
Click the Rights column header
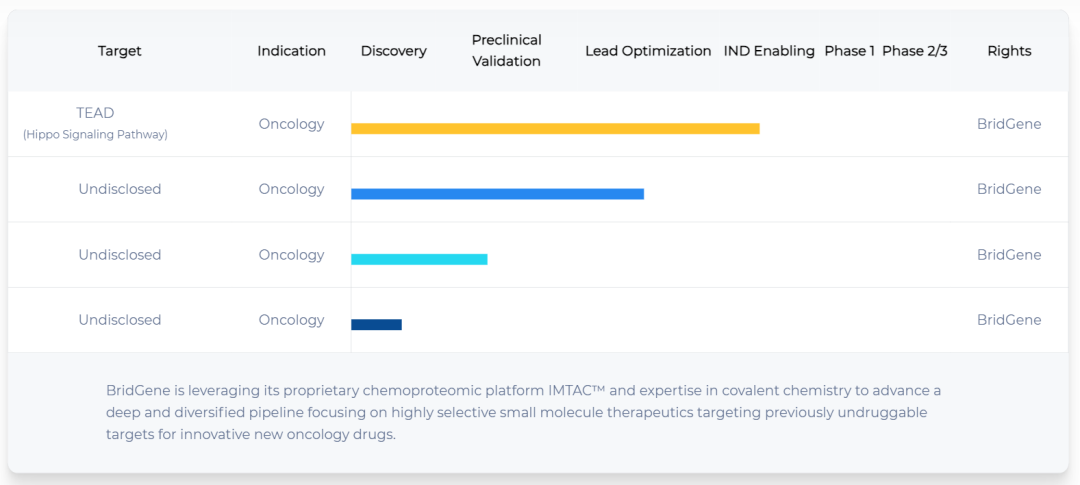1009,51
